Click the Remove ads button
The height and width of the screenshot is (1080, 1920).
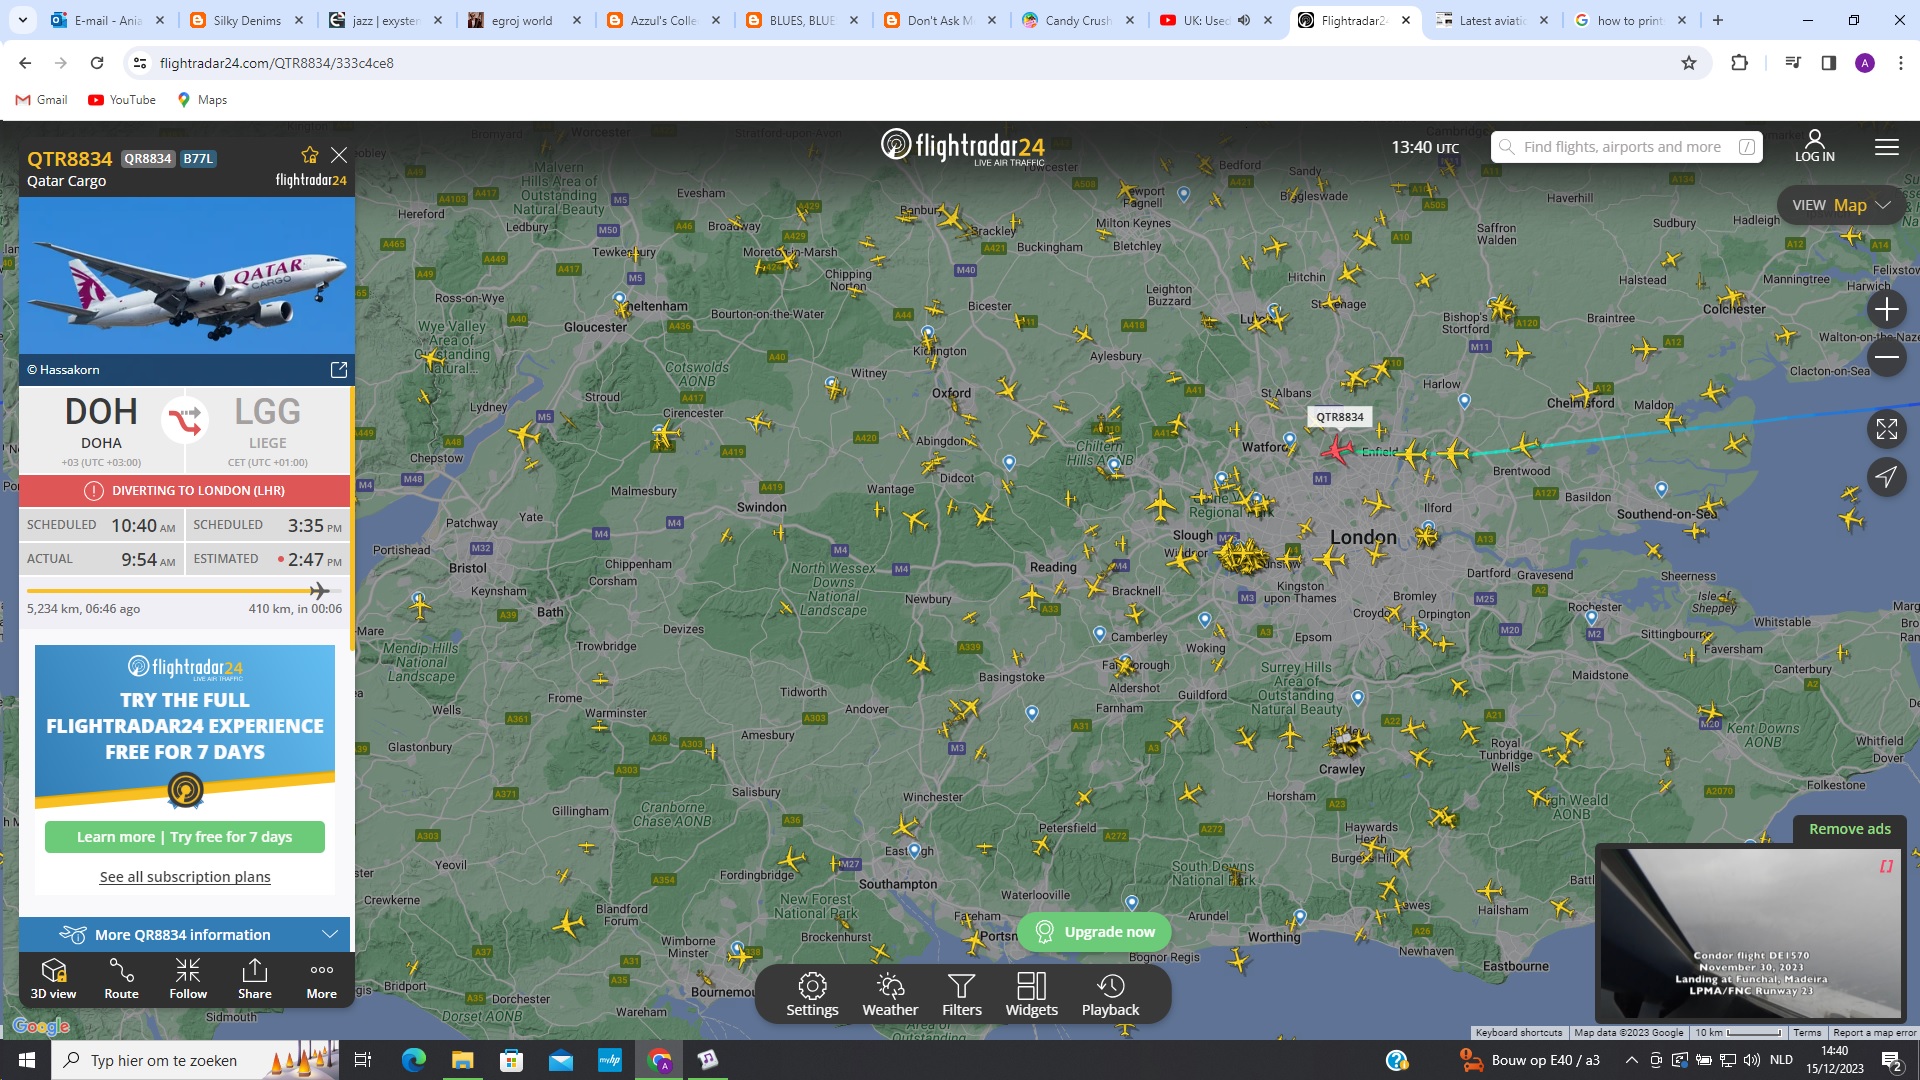(x=1849, y=829)
